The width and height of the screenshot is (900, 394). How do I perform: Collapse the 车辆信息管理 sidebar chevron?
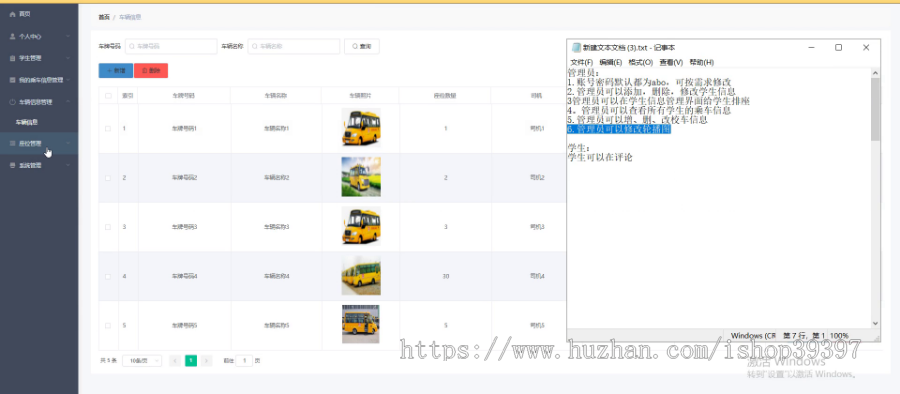click(x=68, y=102)
